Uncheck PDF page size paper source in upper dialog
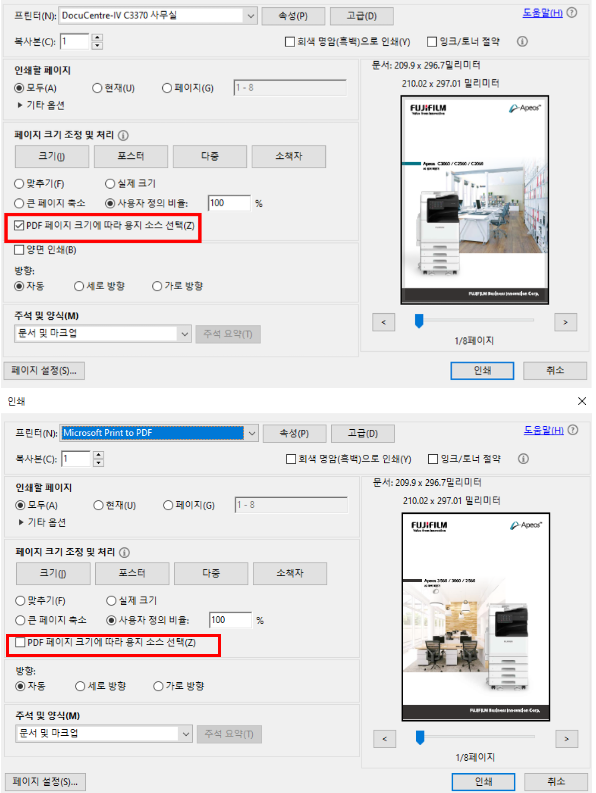596x793 pixels. pyautogui.click(x=19, y=226)
